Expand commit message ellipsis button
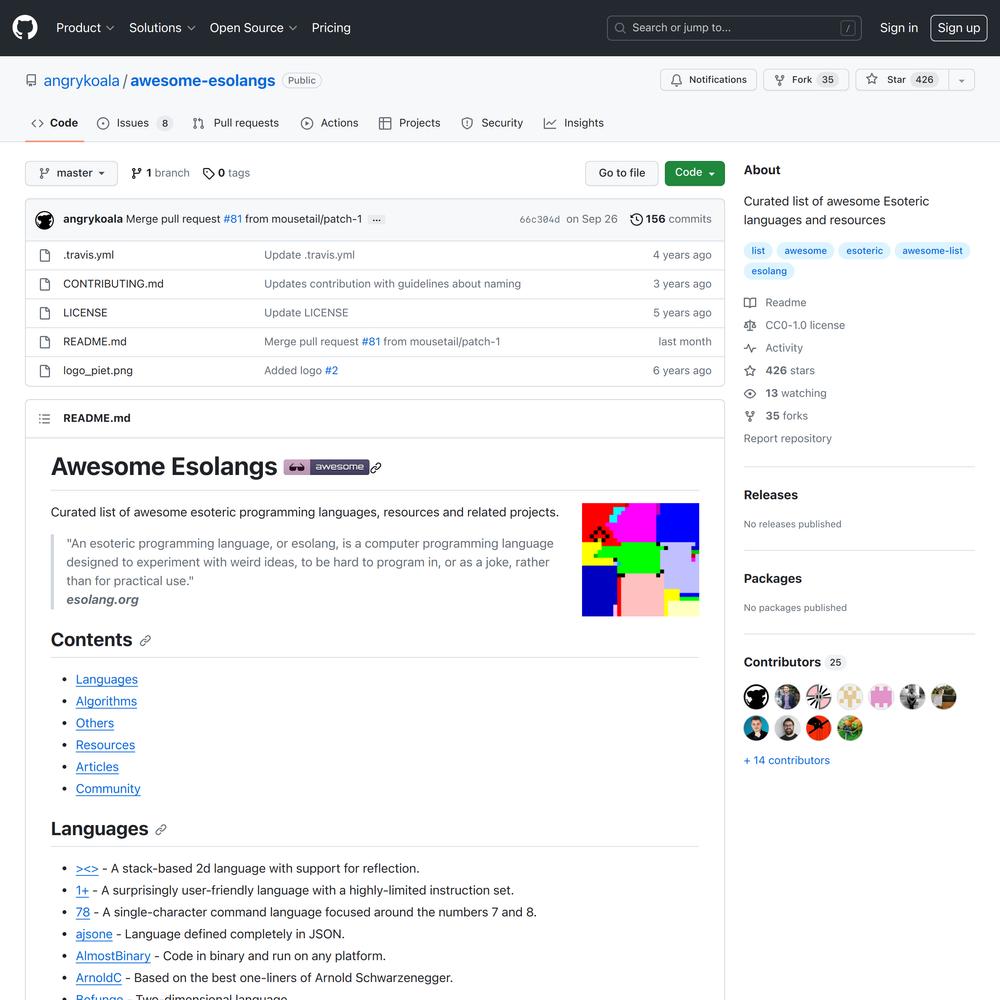The height and width of the screenshot is (1000, 1000). pos(377,219)
